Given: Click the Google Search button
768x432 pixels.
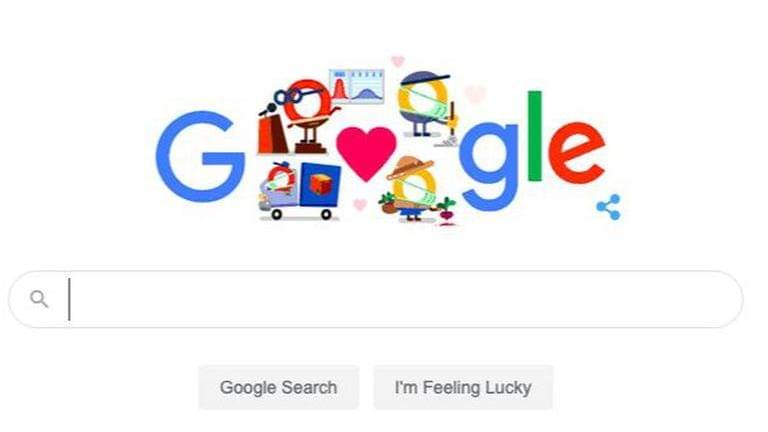Looking at the screenshot, I should pos(279,387).
